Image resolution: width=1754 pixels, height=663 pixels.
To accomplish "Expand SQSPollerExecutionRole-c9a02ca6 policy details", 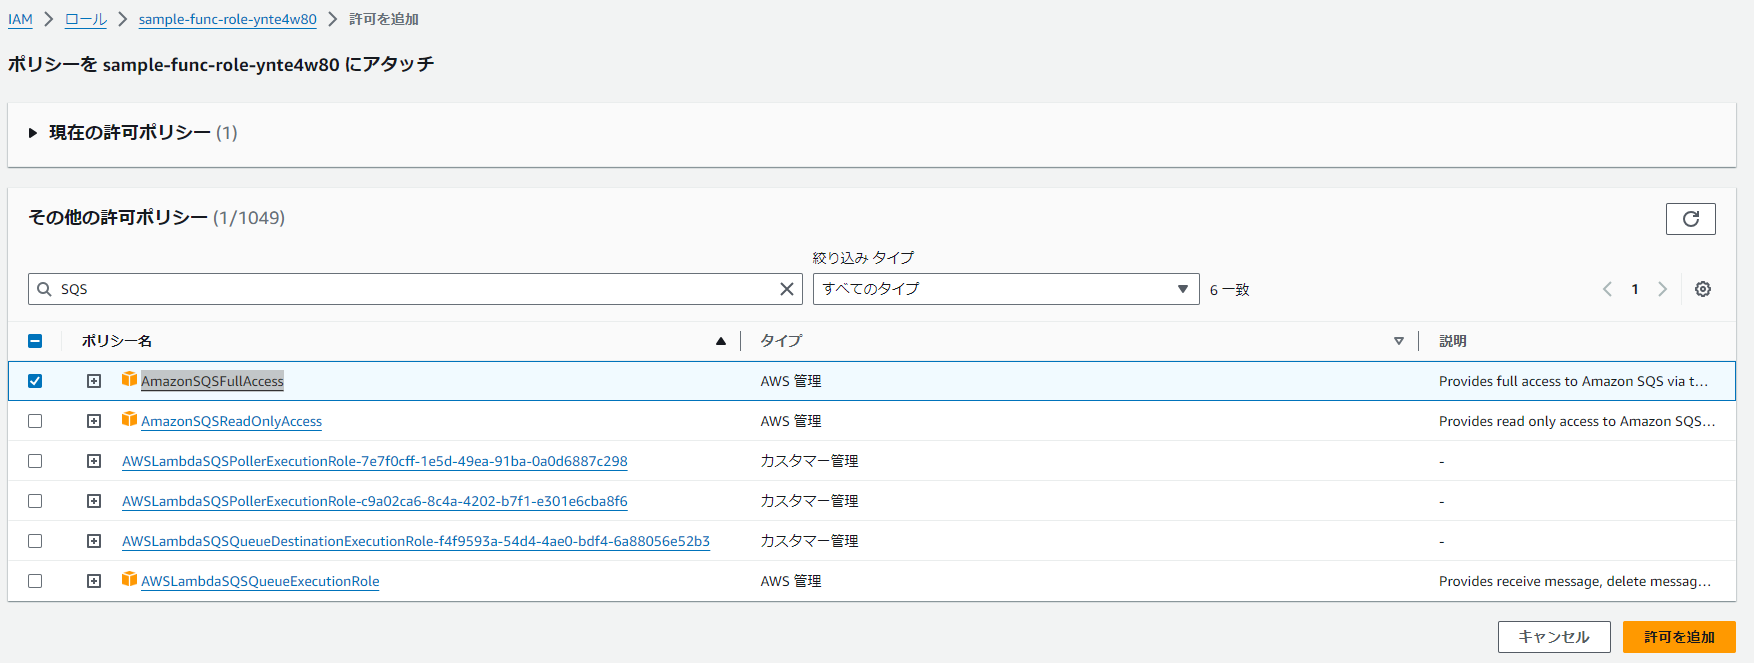I will coord(94,501).
